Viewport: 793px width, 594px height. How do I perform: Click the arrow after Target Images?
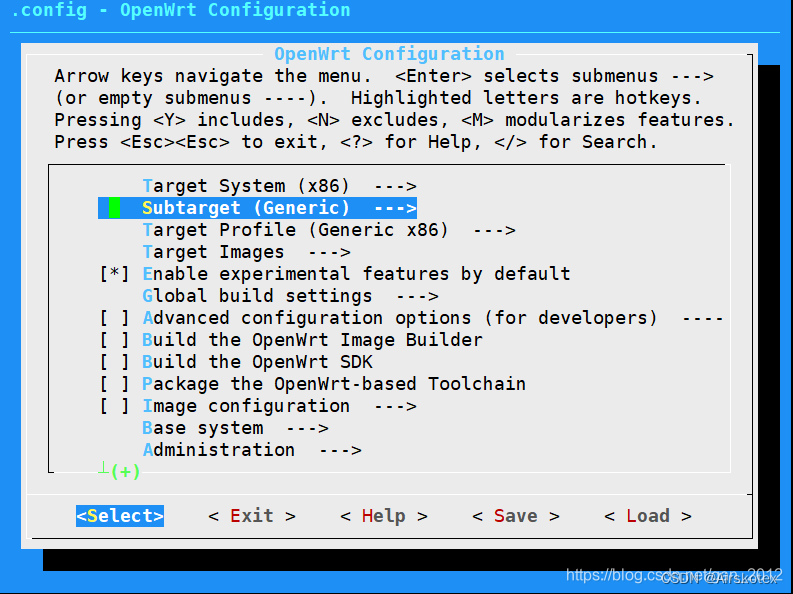329,252
